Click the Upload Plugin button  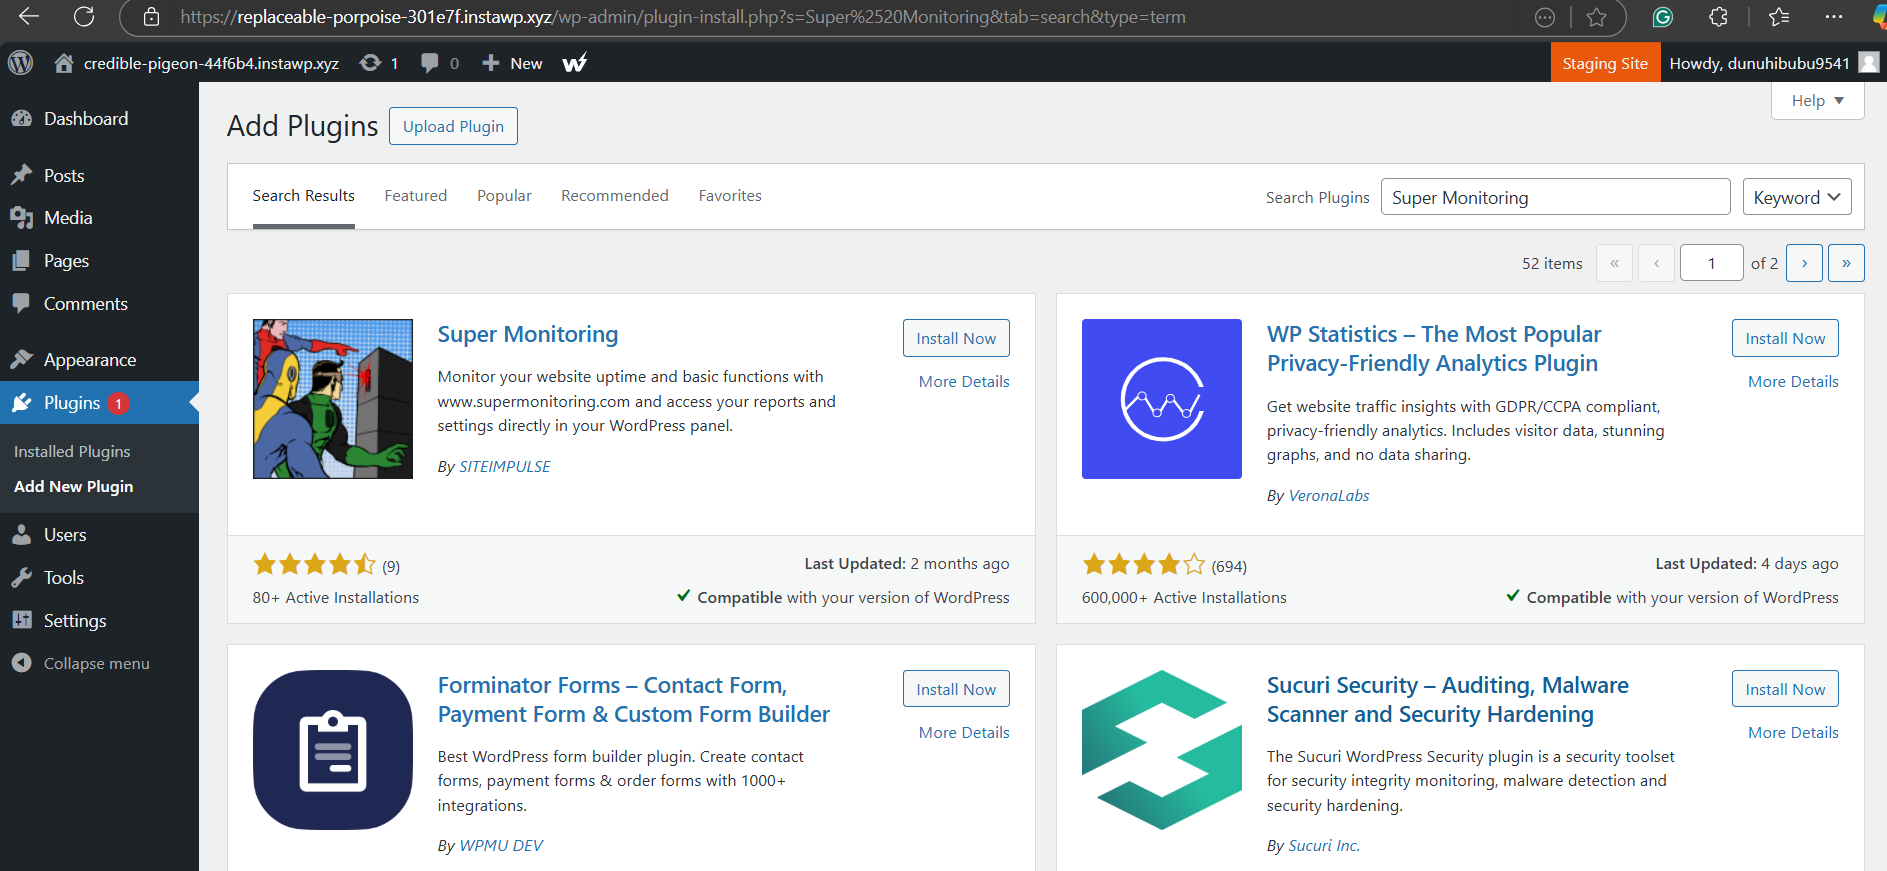[453, 126]
